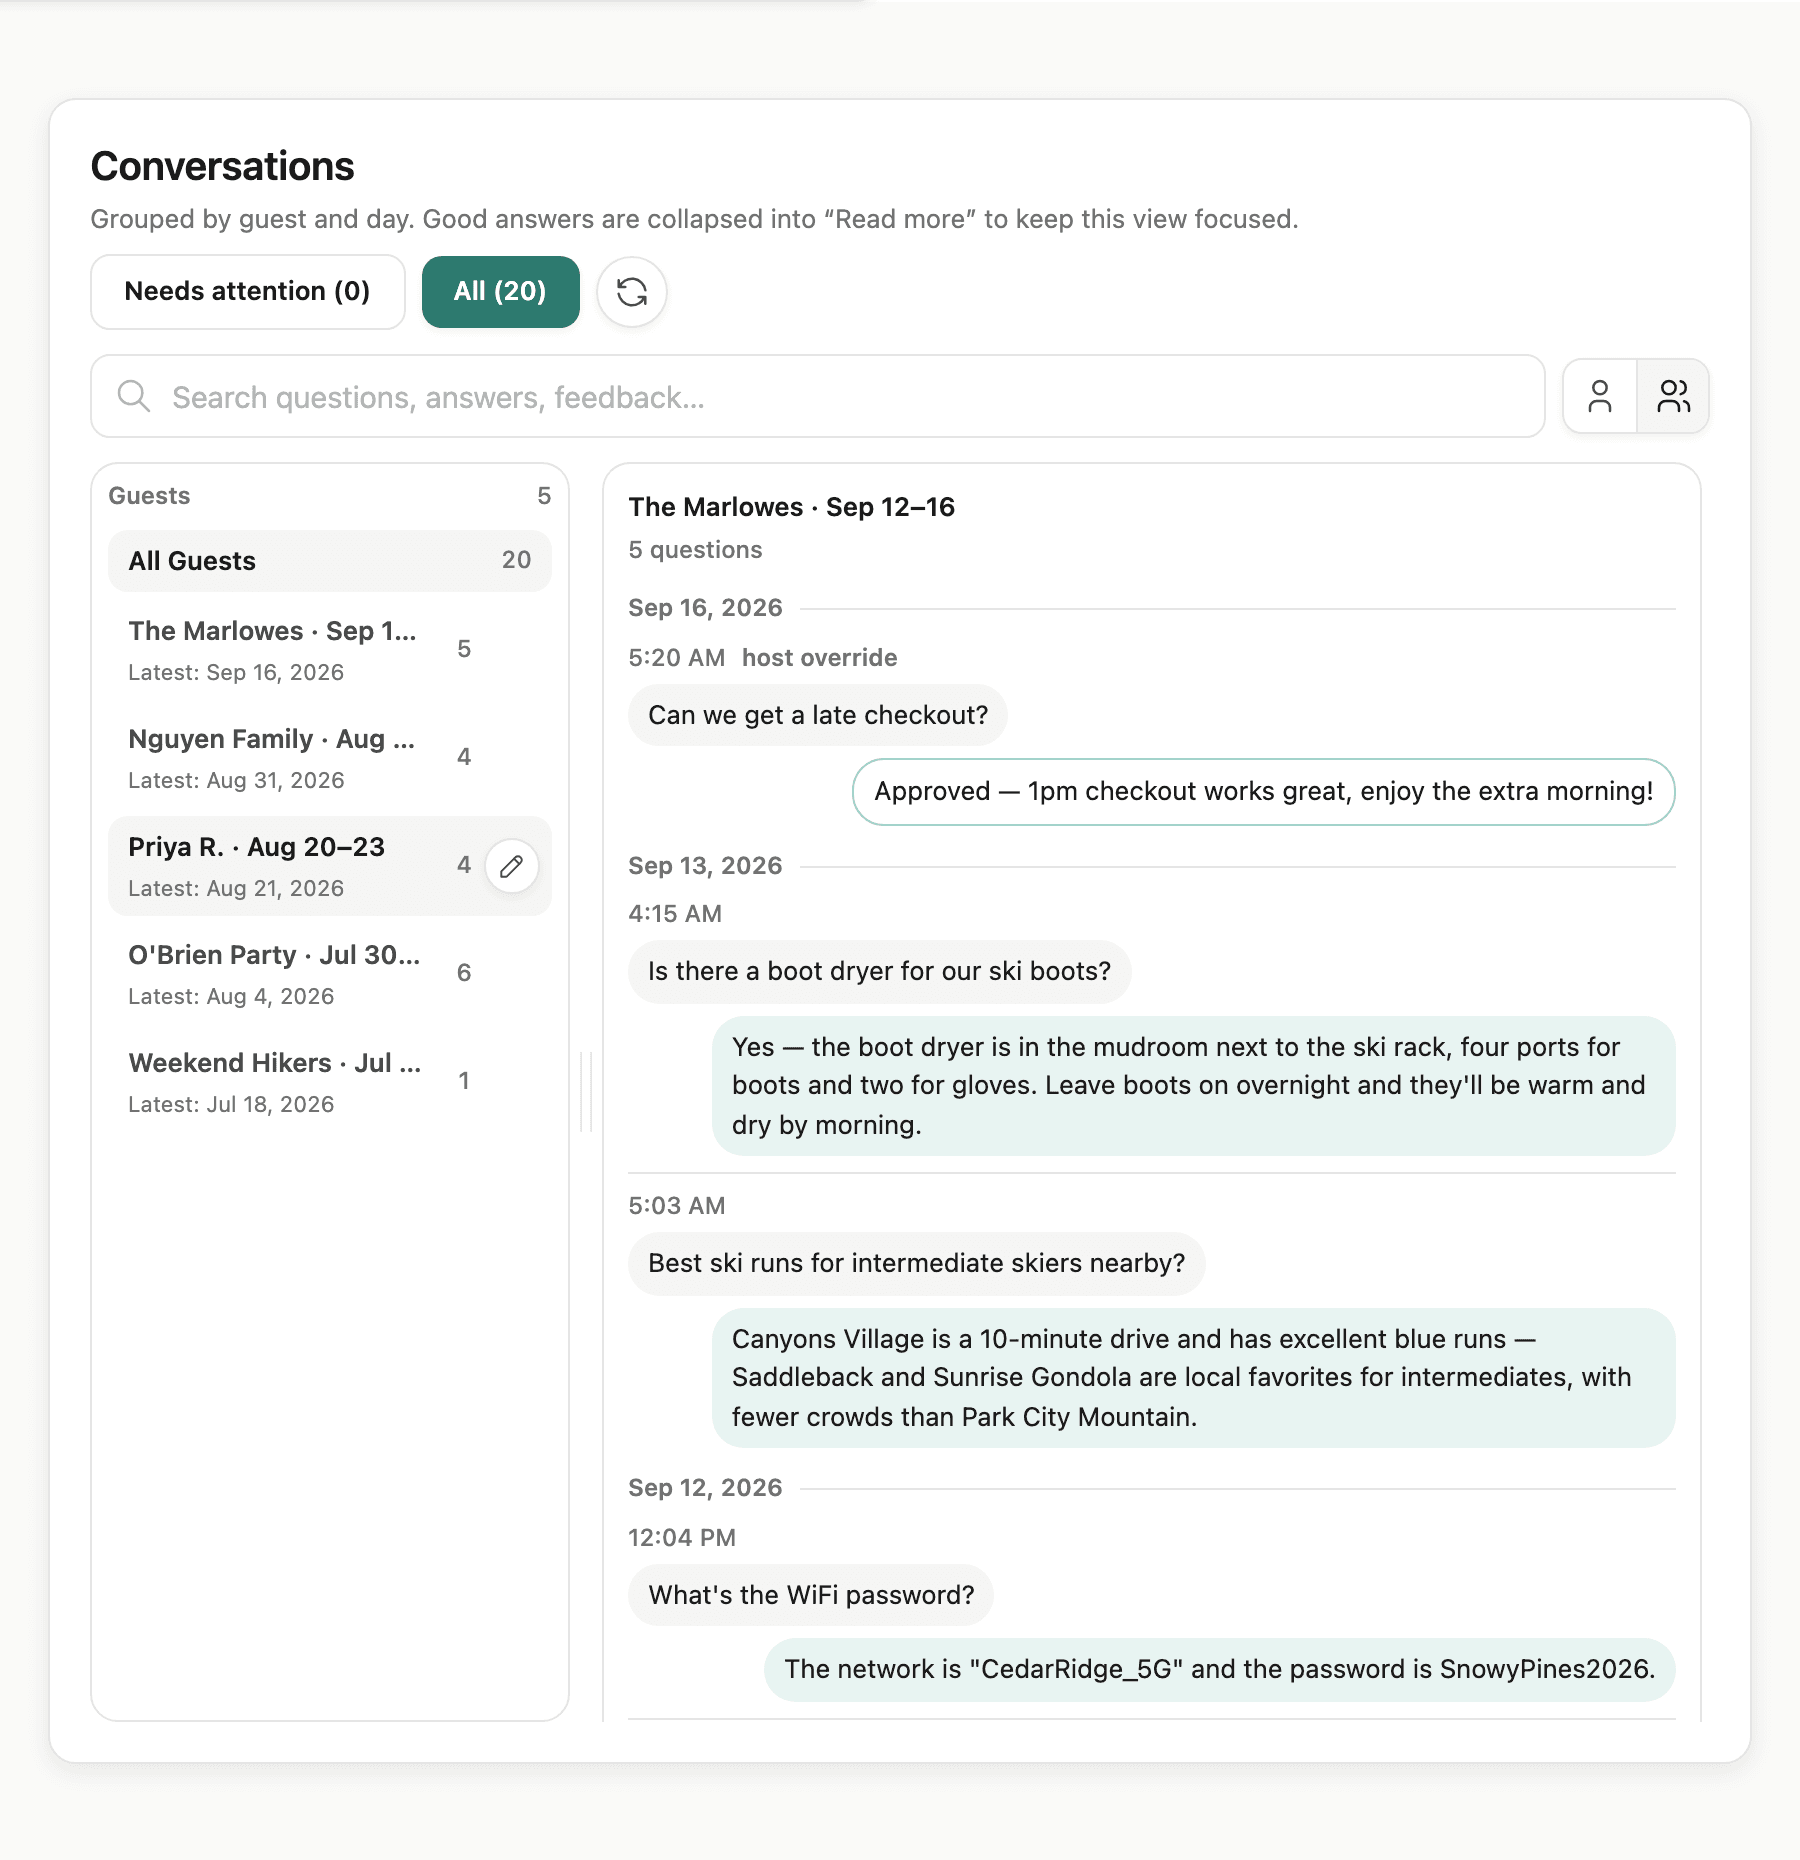Open The Marlowes guest conversation
The height and width of the screenshot is (1860, 1800).
330,650
